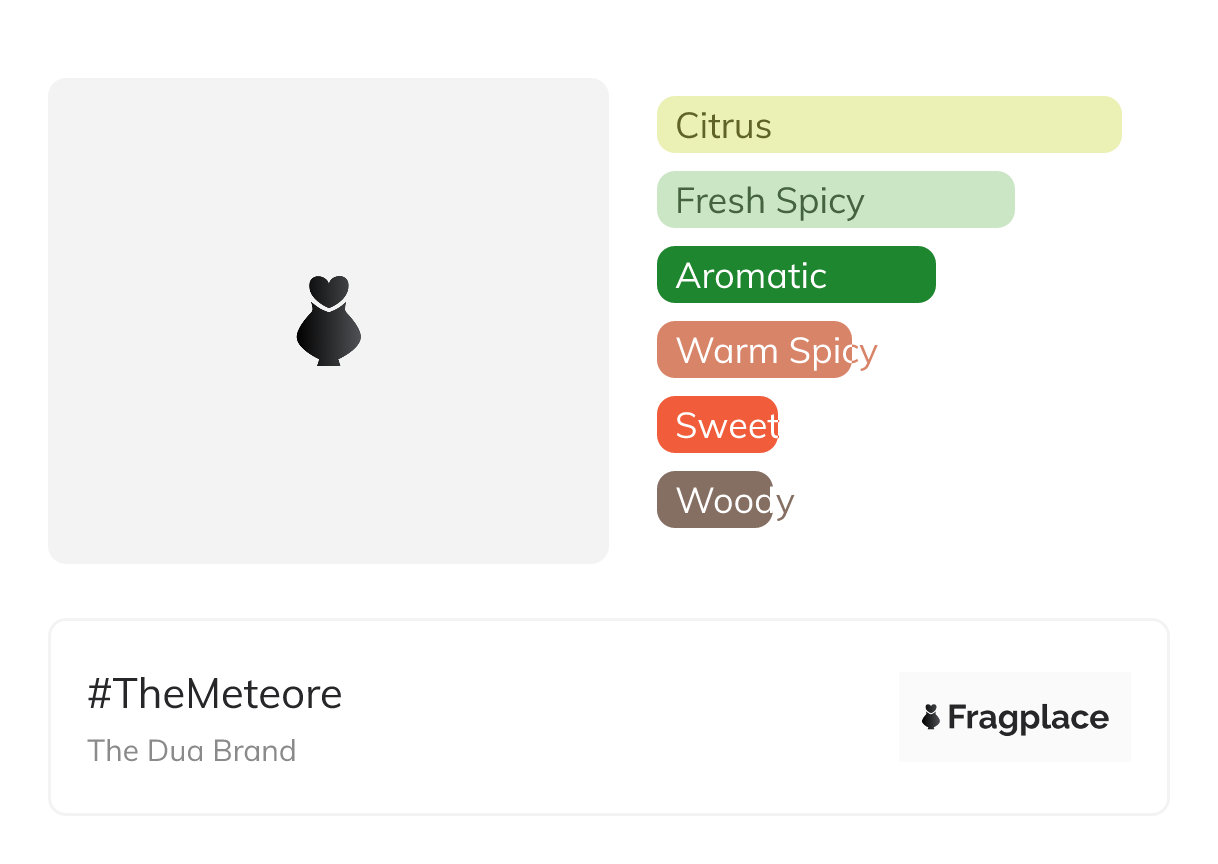Click the "Fresh Spicy" label text
1218x864 pixels.
770,201
